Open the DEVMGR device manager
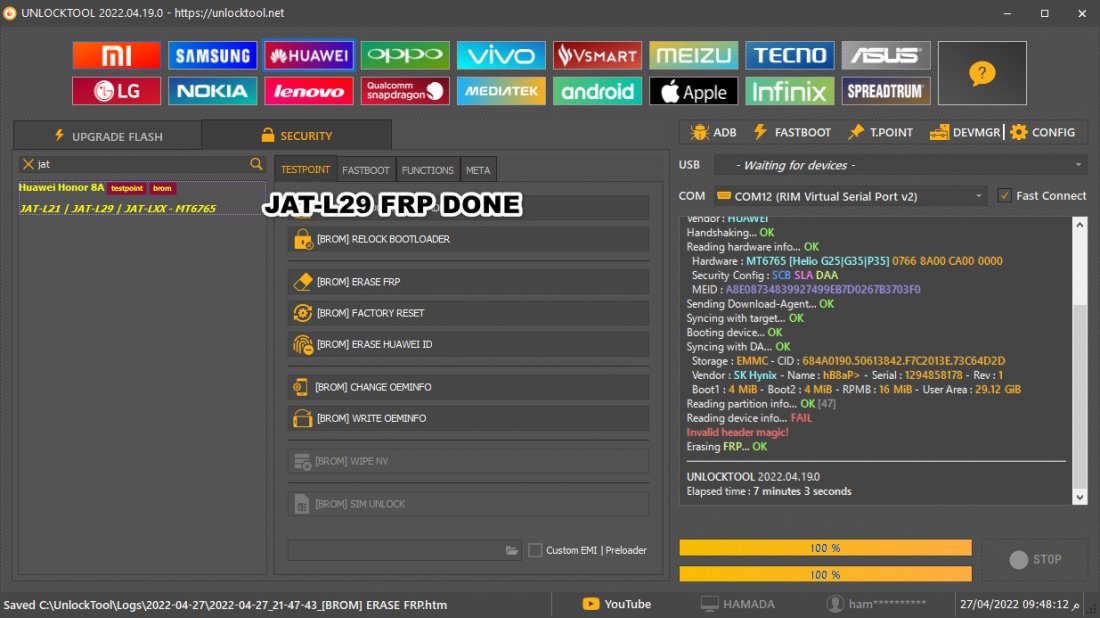This screenshot has width=1100, height=618. (965, 133)
